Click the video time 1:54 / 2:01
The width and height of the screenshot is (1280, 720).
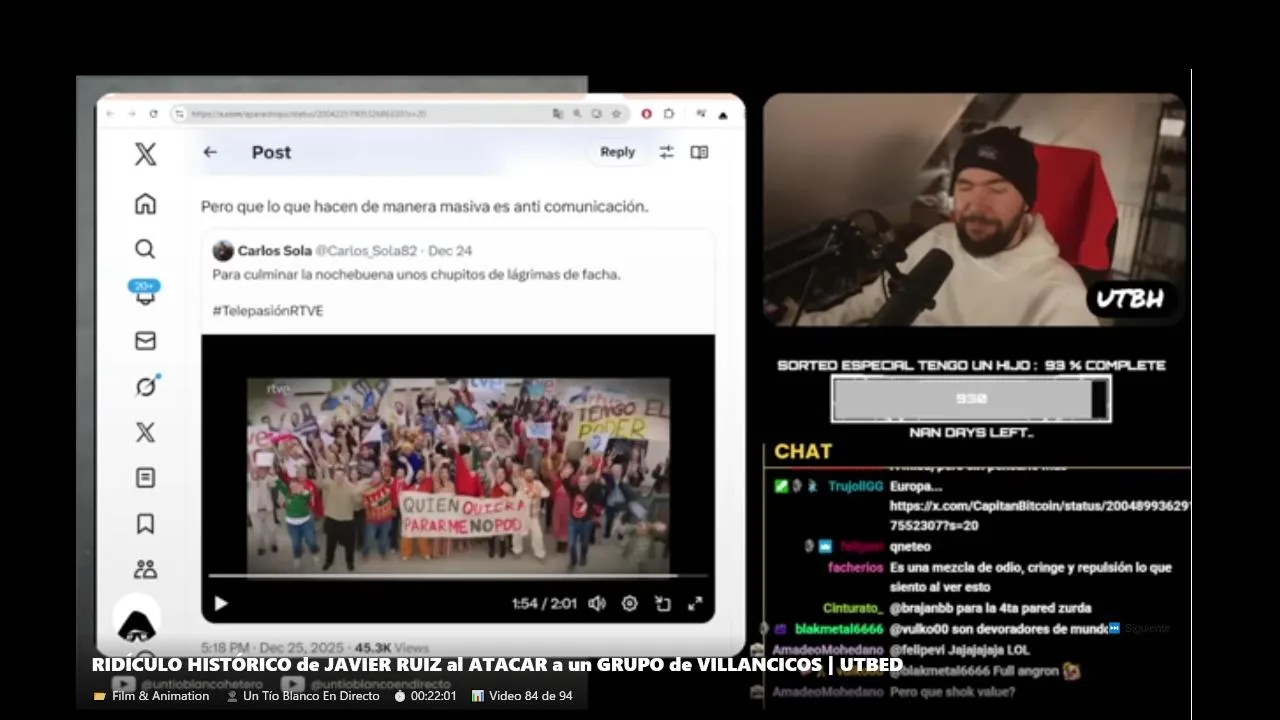click(x=544, y=603)
